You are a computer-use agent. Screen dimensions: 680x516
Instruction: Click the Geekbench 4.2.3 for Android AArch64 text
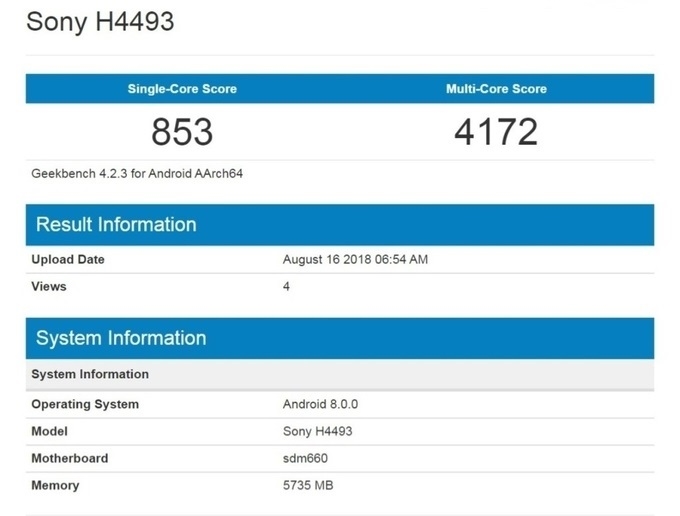[137, 173]
